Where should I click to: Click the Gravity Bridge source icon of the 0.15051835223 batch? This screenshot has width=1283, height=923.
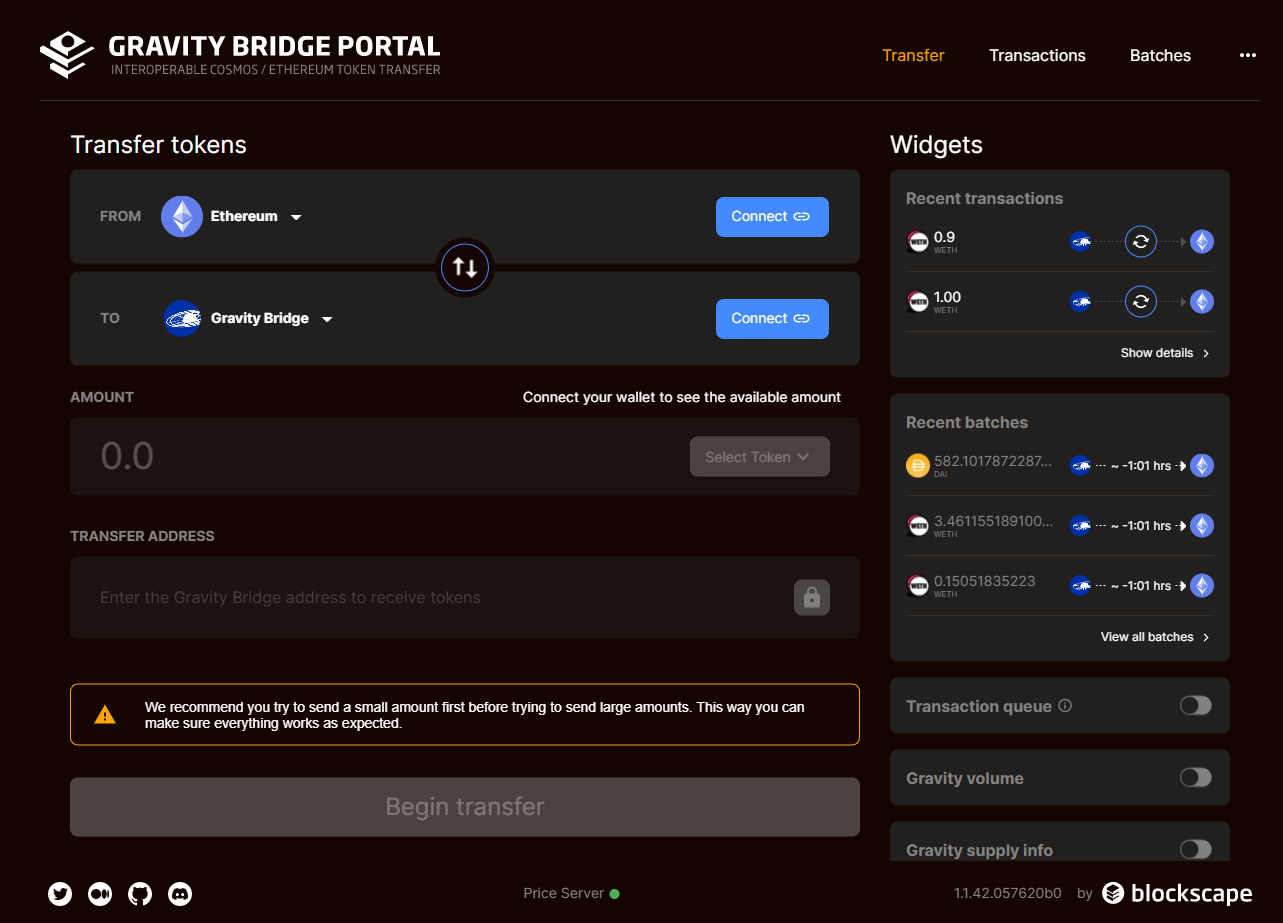(1080, 586)
